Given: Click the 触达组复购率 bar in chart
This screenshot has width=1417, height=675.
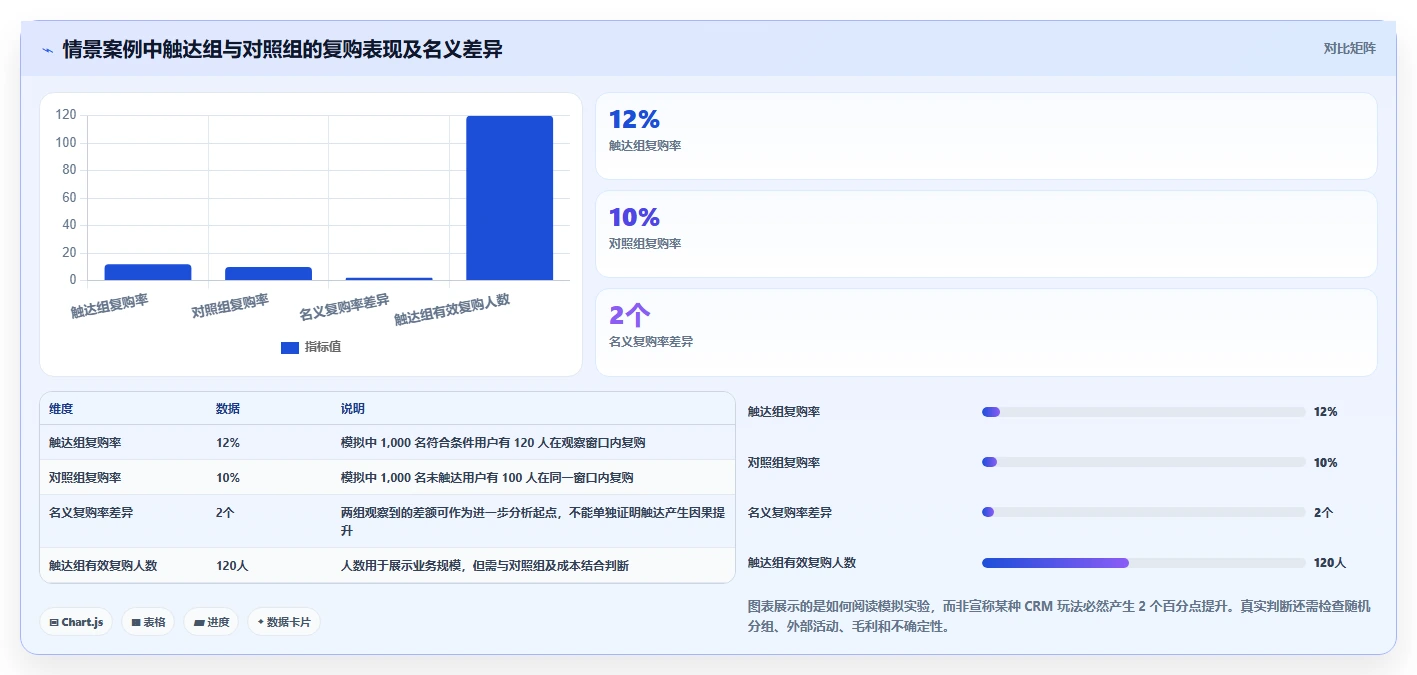Looking at the screenshot, I should [148, 272].
